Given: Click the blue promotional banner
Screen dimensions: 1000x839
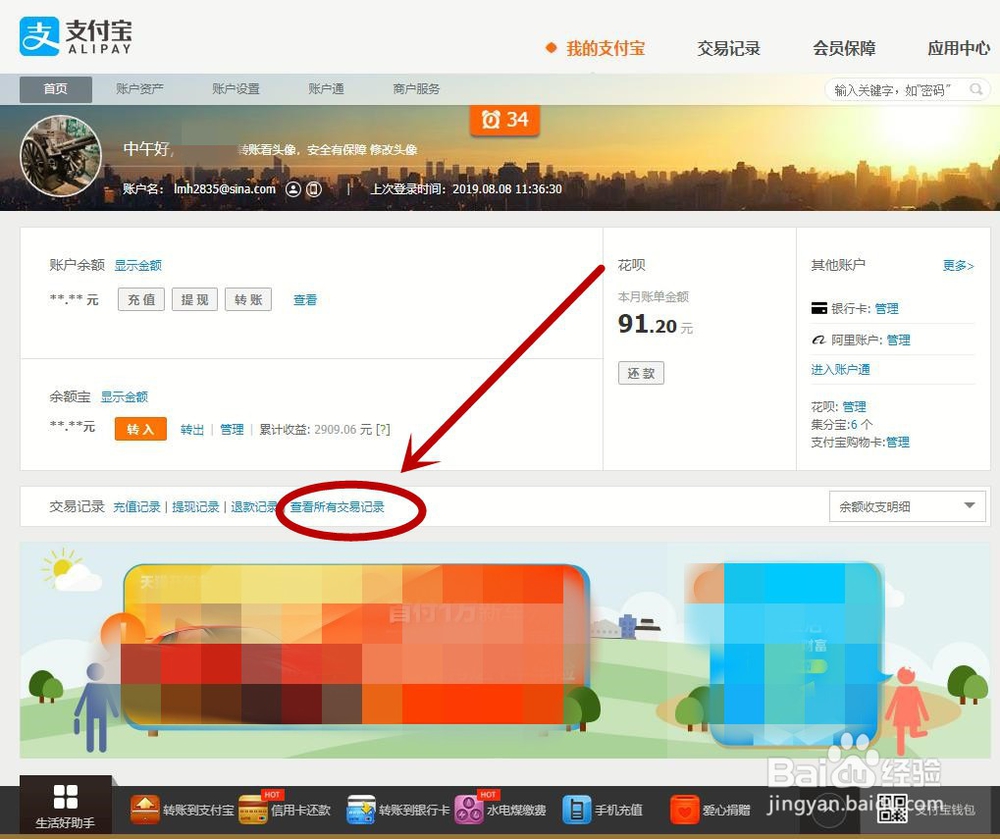Looking at the screenshot, I should [795, 653].
